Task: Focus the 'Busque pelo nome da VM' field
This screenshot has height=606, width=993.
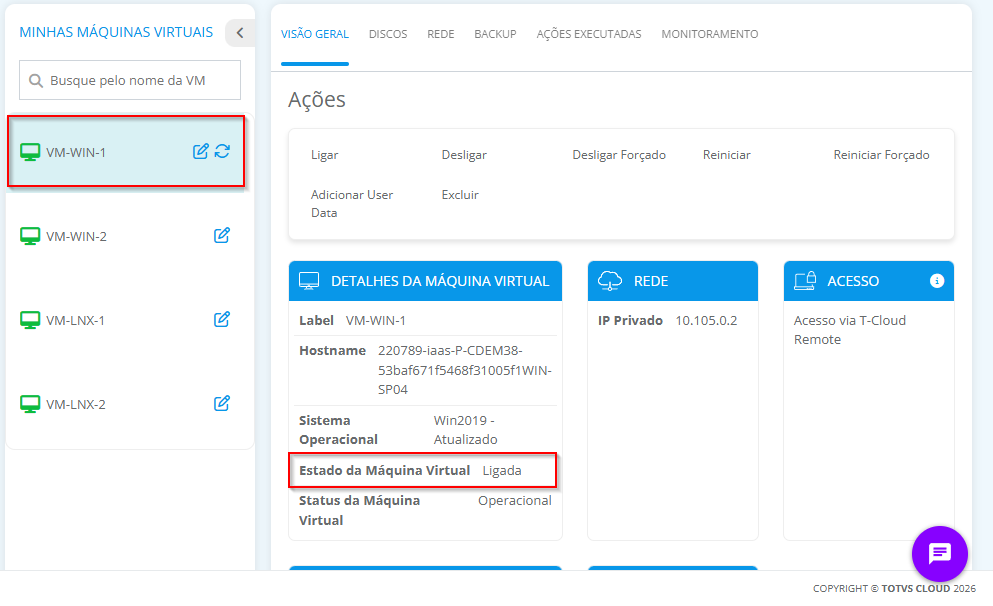Action: tap(130, 80)
